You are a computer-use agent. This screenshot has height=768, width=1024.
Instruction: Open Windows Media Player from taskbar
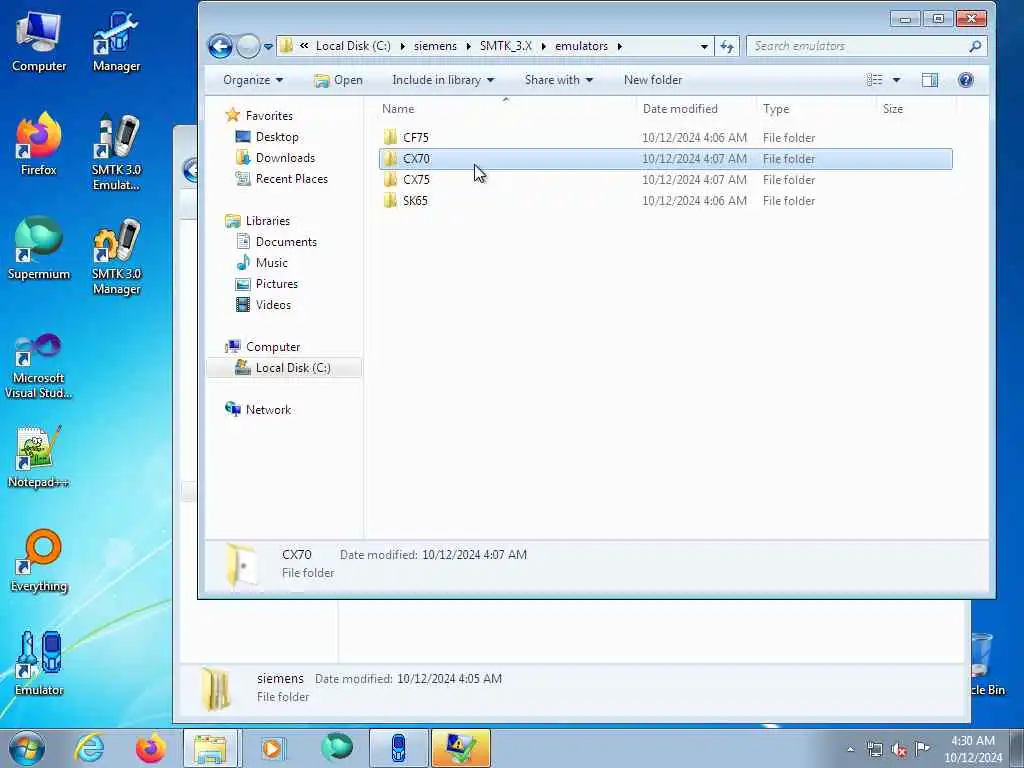click(x=273, y=748)
